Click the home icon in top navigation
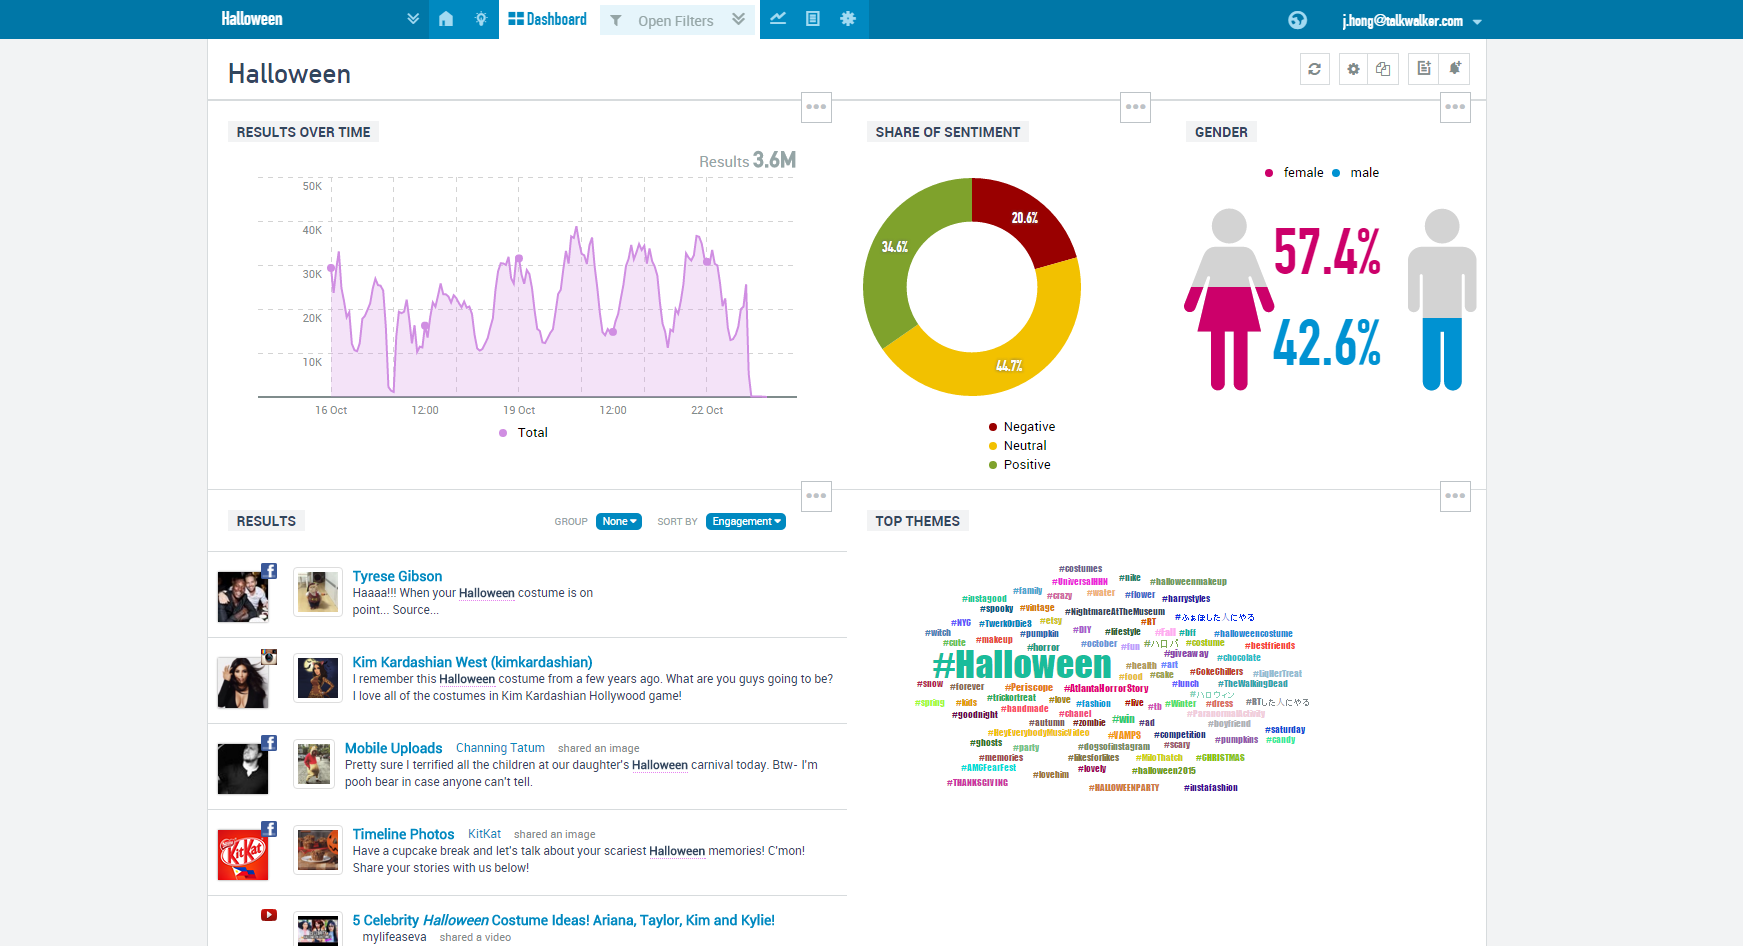1743x946 pixels. click(446, 19)
